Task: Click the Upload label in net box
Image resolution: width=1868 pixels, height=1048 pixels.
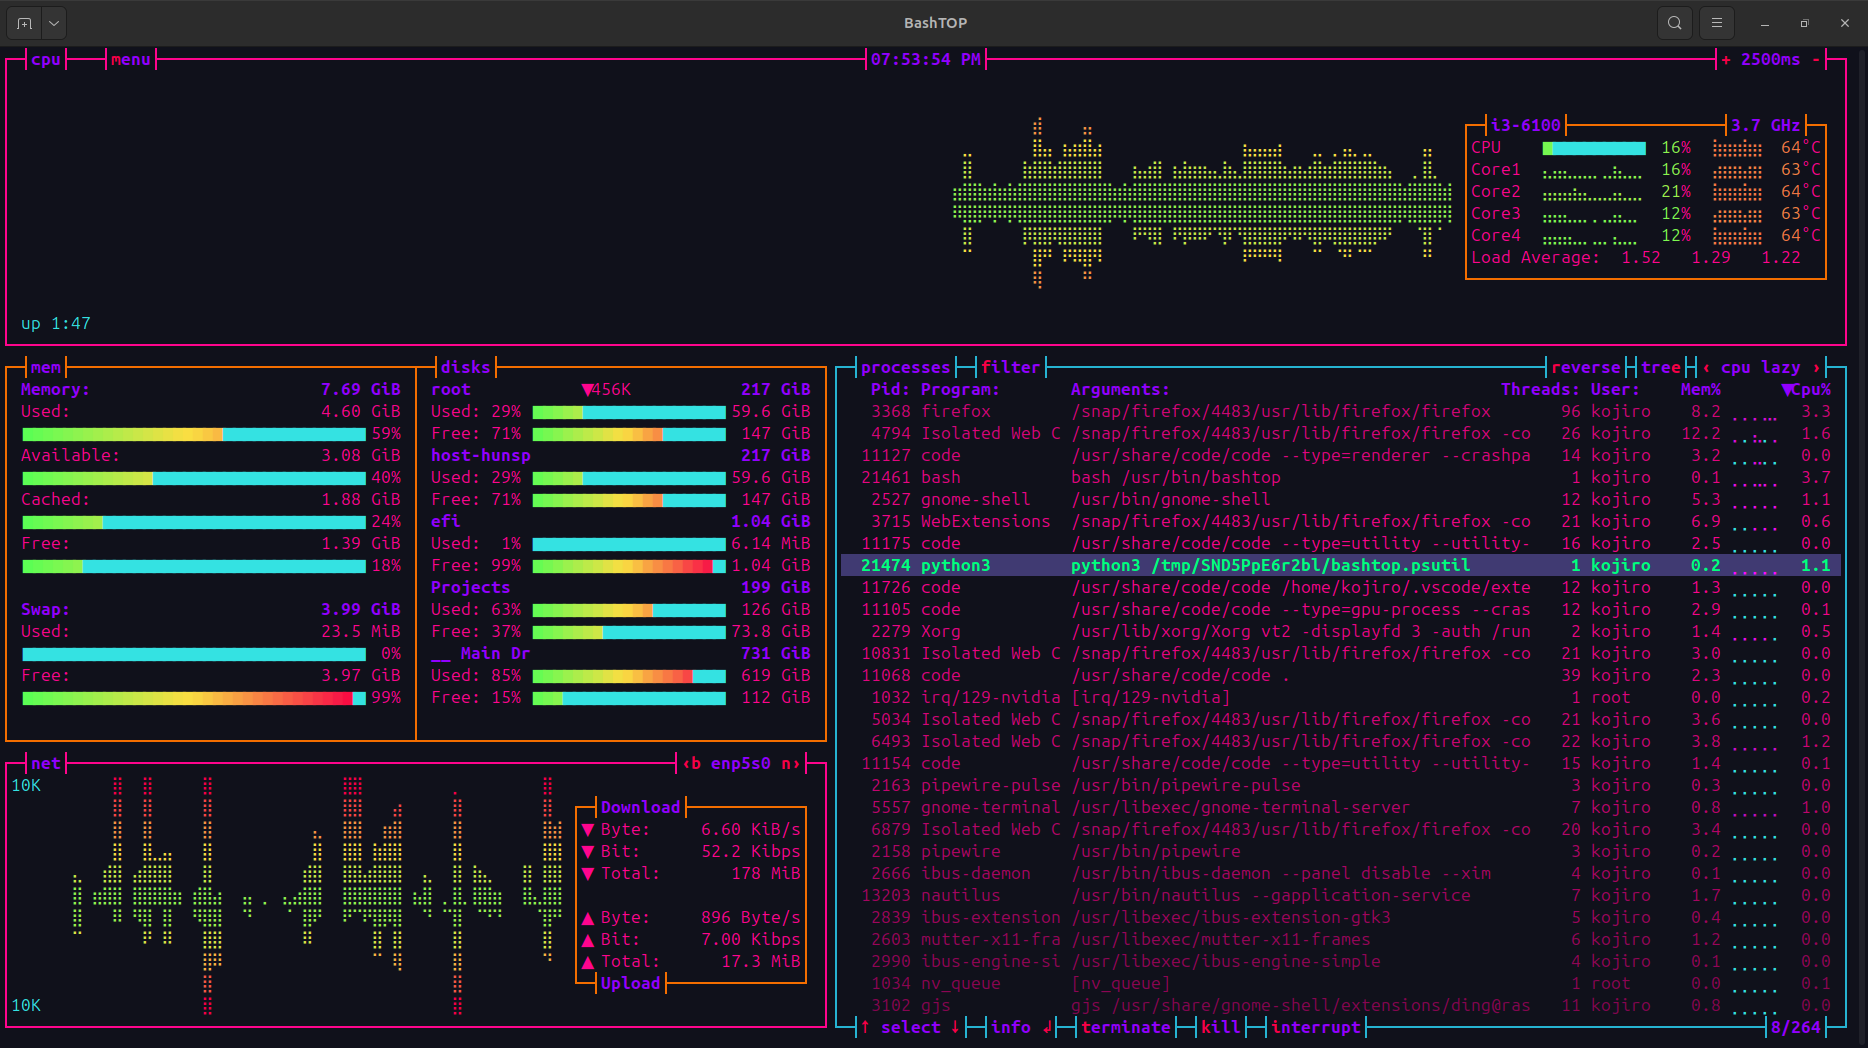Action: tap(631, 984)
